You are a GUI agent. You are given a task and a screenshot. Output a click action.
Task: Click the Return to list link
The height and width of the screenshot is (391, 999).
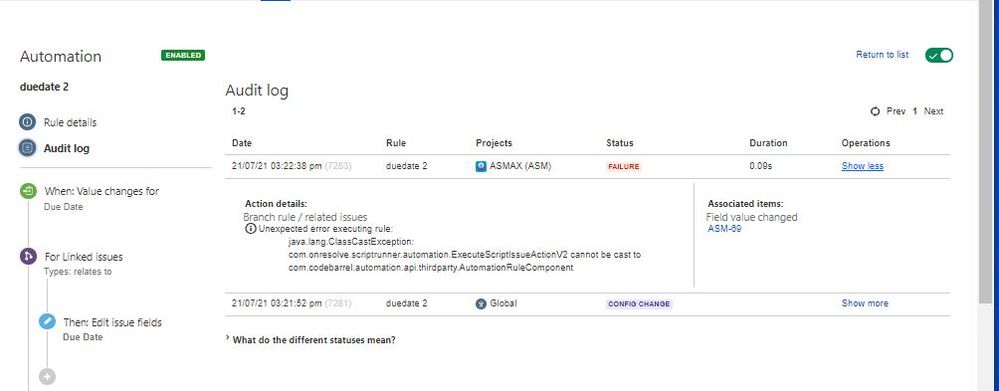pos(882,55)
